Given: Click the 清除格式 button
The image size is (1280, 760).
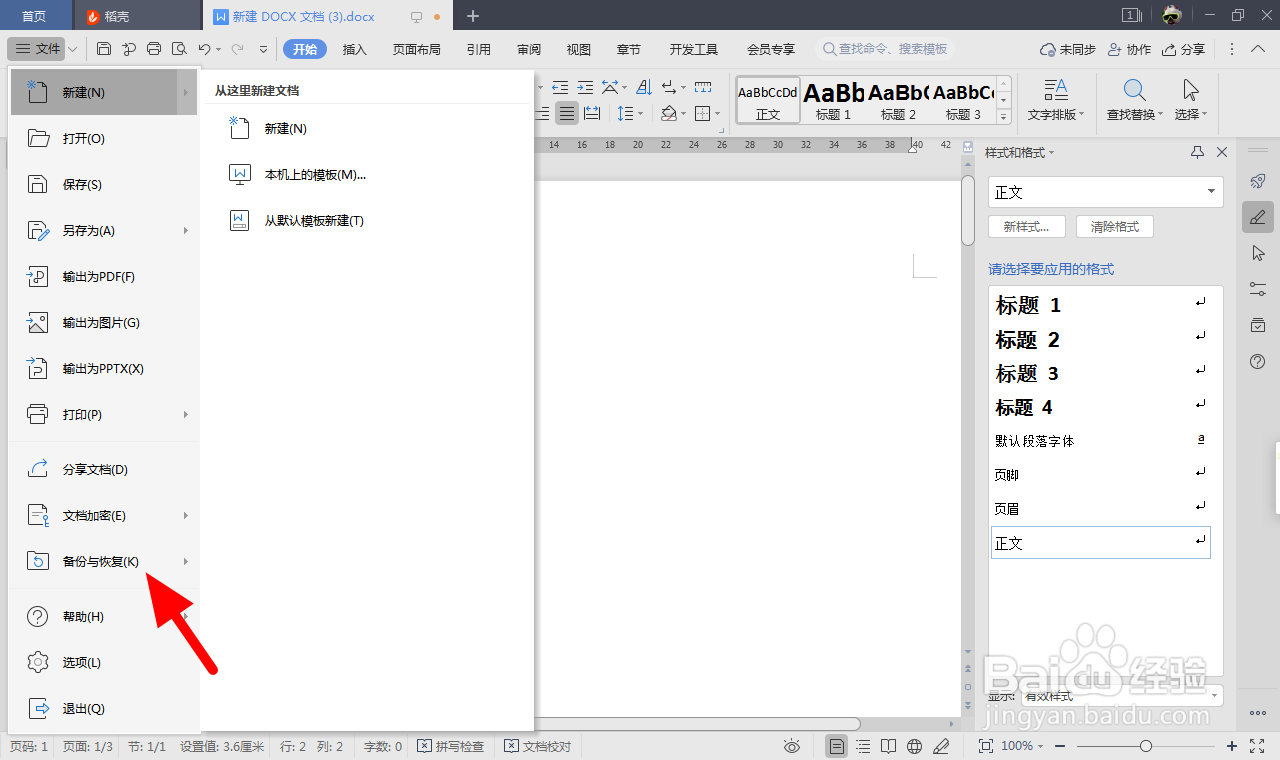Looking at the screenshot, I should [1115, 227].
